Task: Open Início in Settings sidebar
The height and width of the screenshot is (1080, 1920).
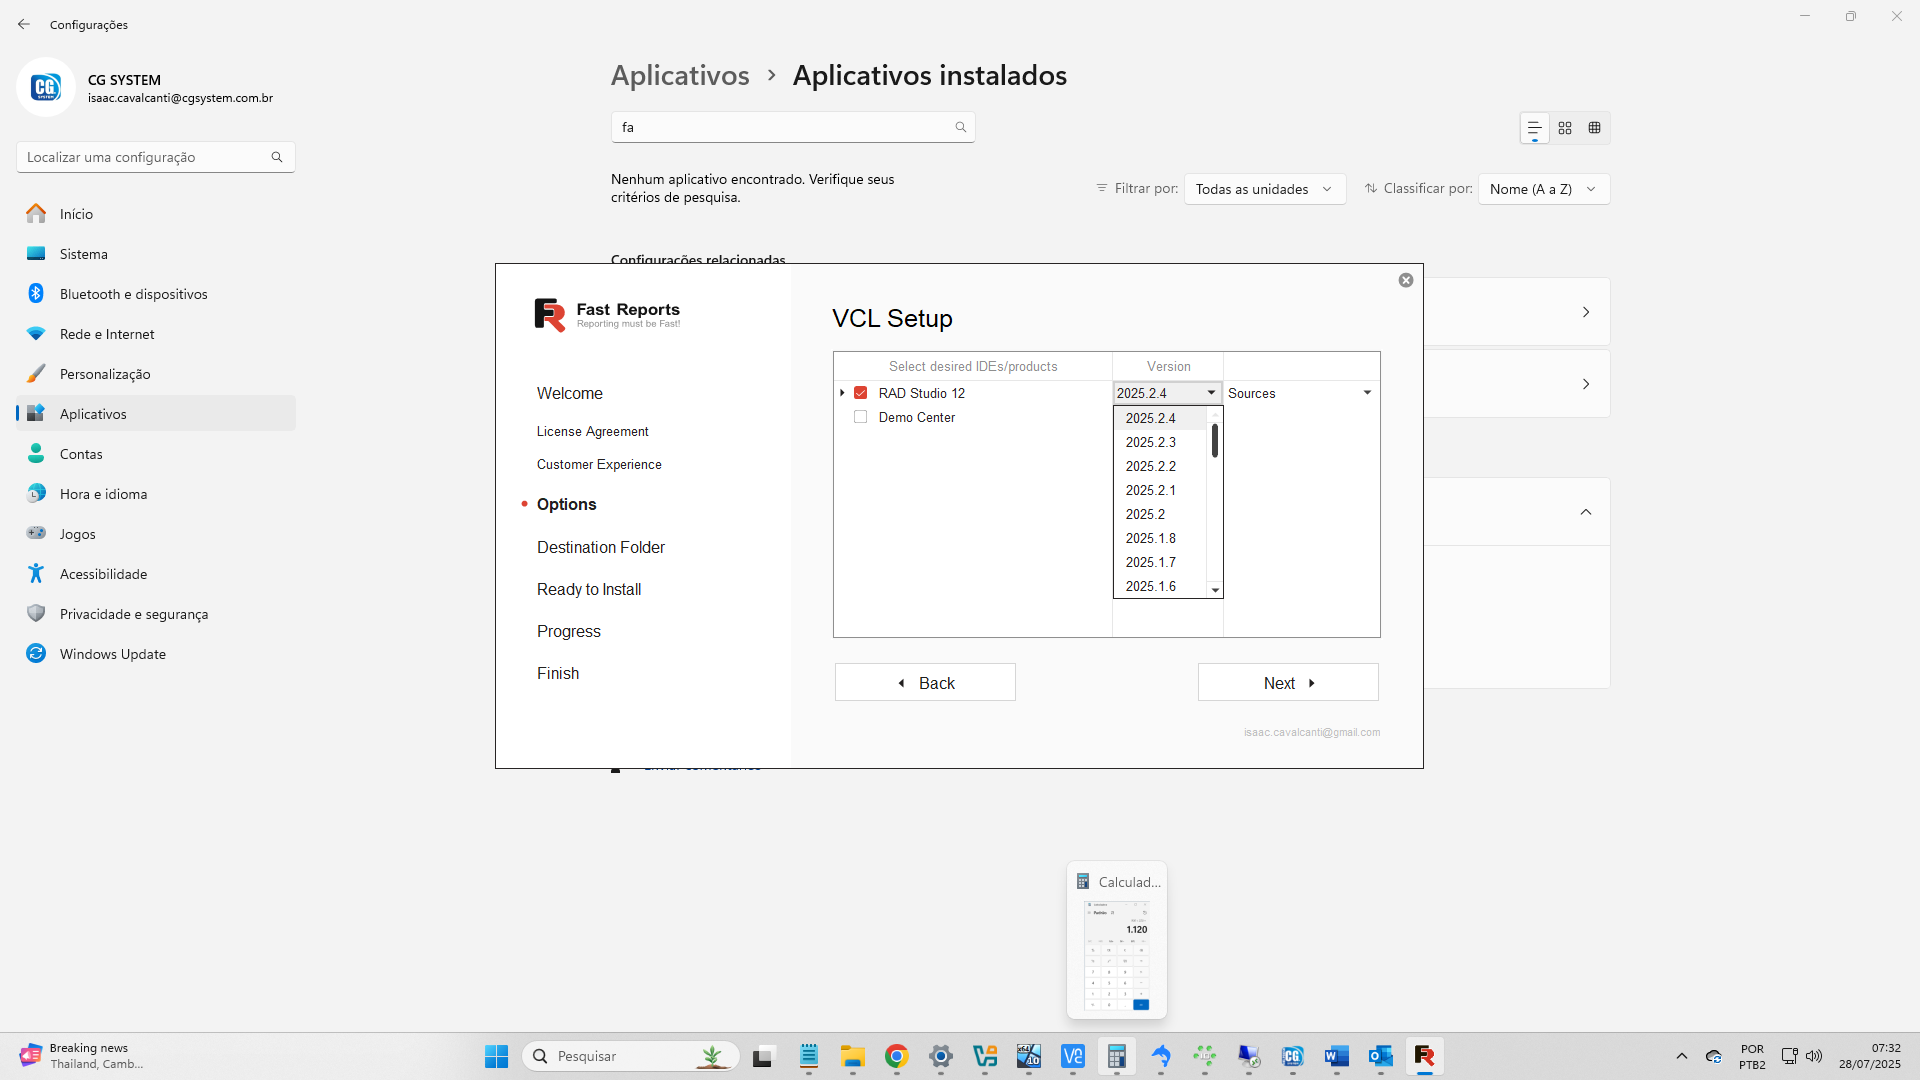Action: point(155,214)
